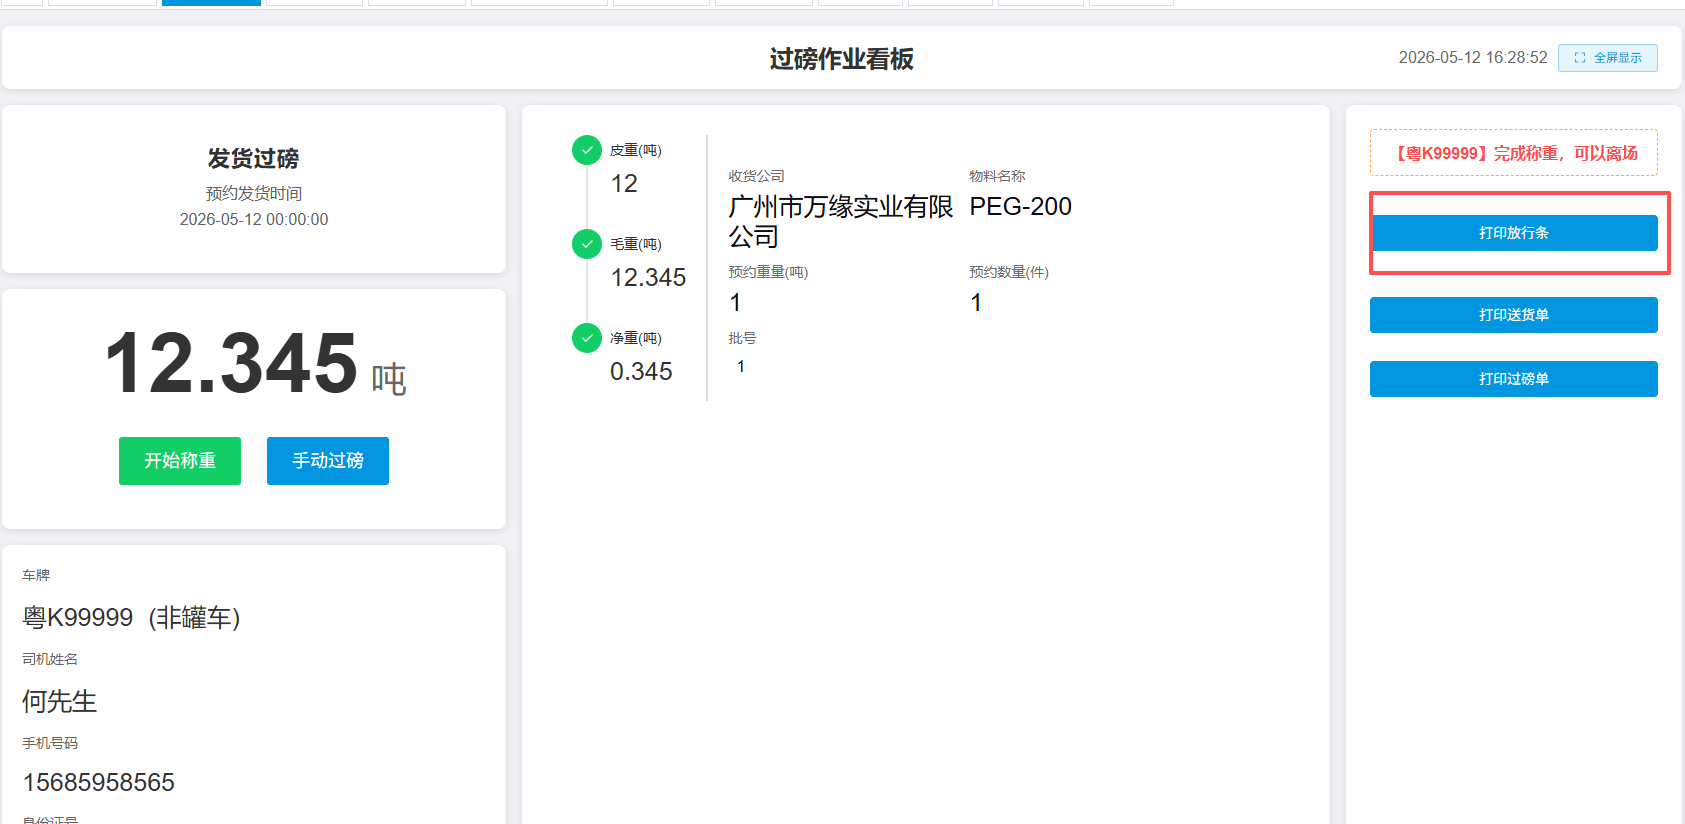Viewport: 1685px width, 824px height.
Task: Click the gross weight value 12.345 under 毛重
Action: (648, 277)
